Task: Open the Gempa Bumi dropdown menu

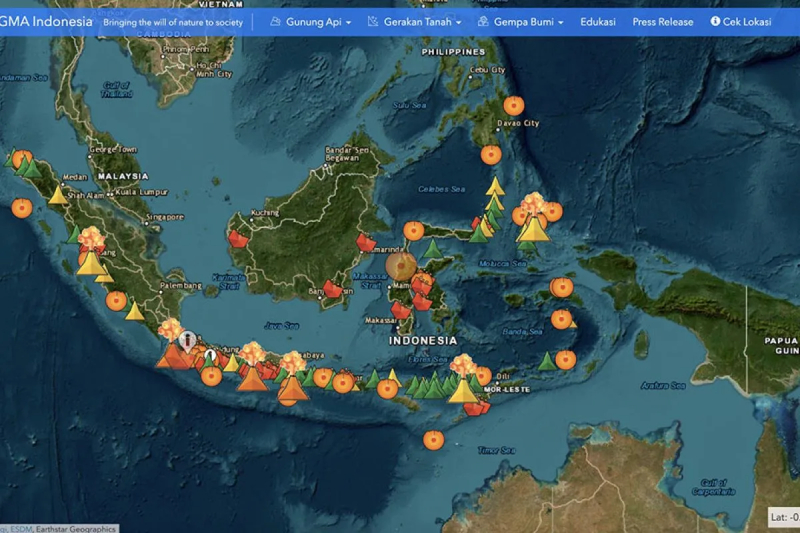Action: (x=520, y=21)
